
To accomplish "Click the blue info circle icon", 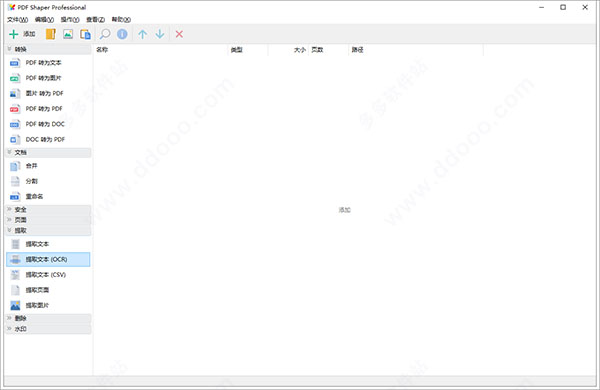I will pyautogui.click(x=122, y=34).
